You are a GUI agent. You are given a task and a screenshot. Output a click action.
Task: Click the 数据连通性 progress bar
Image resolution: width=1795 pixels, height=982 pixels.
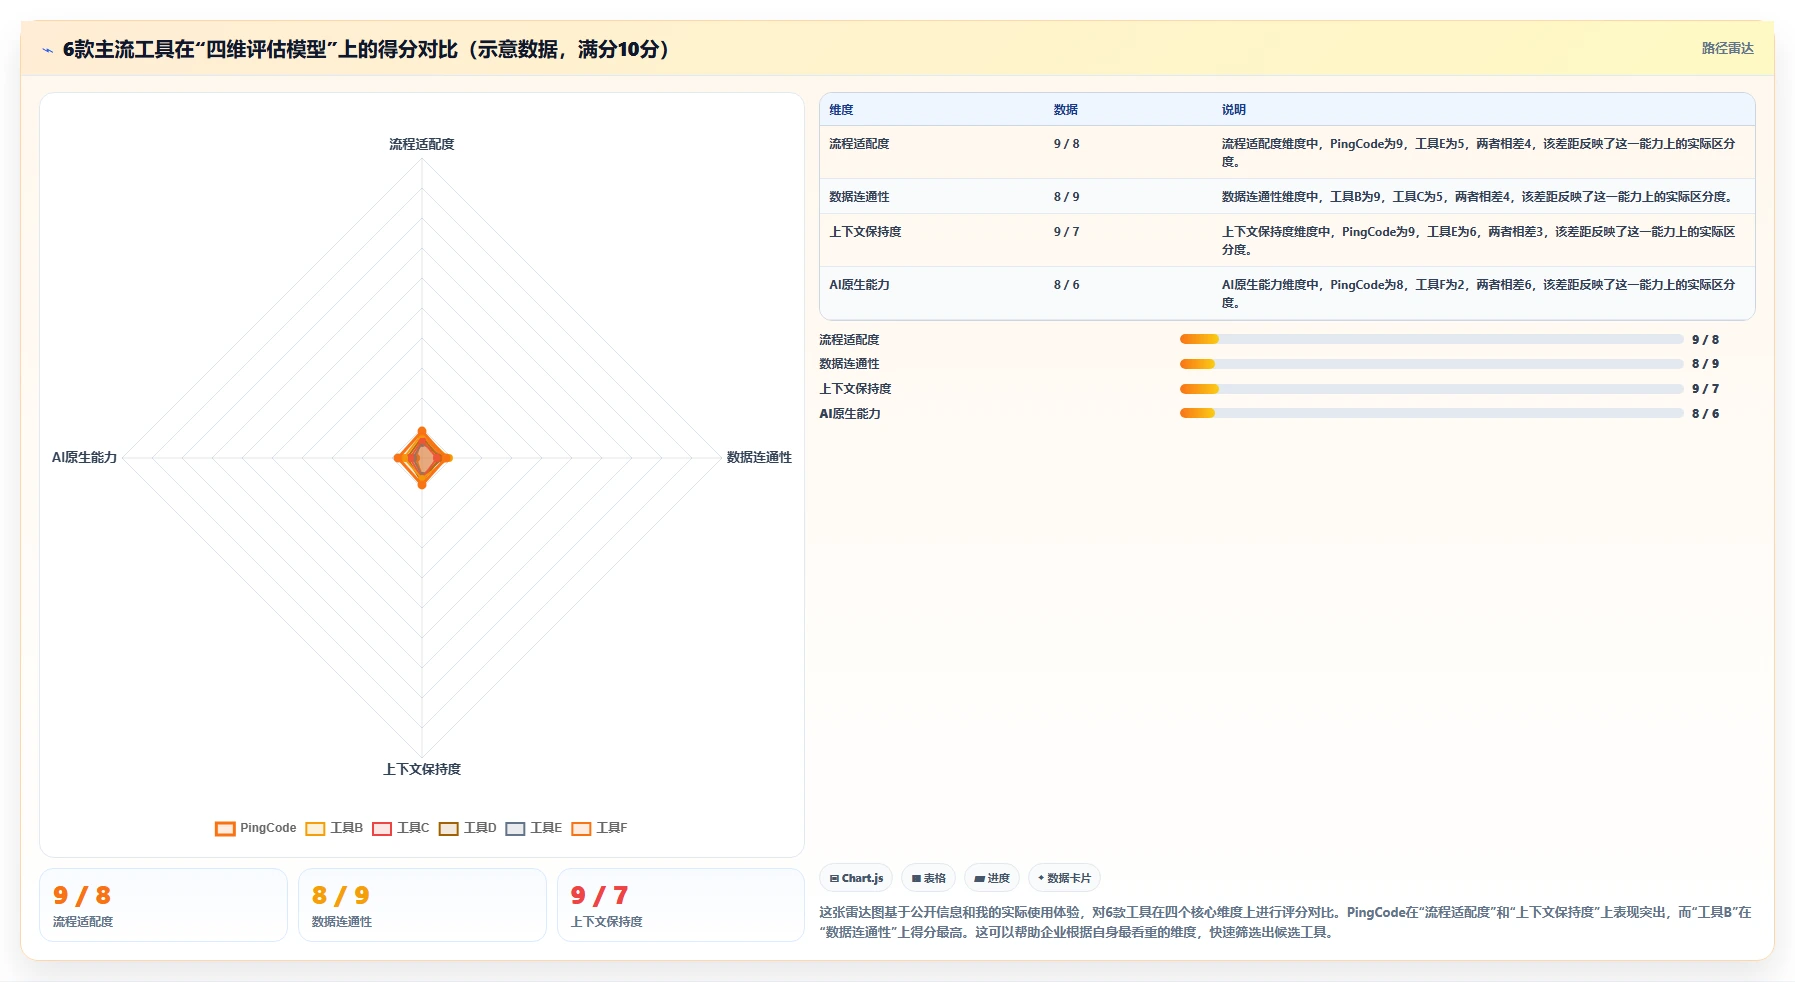(x=1431, y=364)
